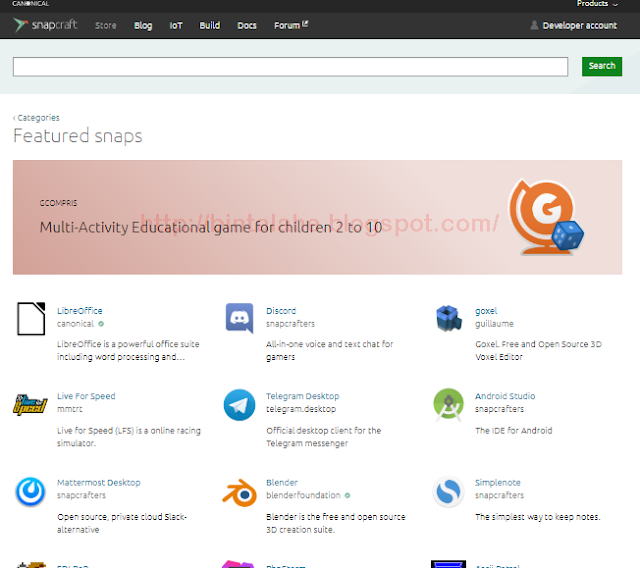Open the LibreOffice app icon
The height and width of the screenshot is (568, 640).
coord(31,319)
